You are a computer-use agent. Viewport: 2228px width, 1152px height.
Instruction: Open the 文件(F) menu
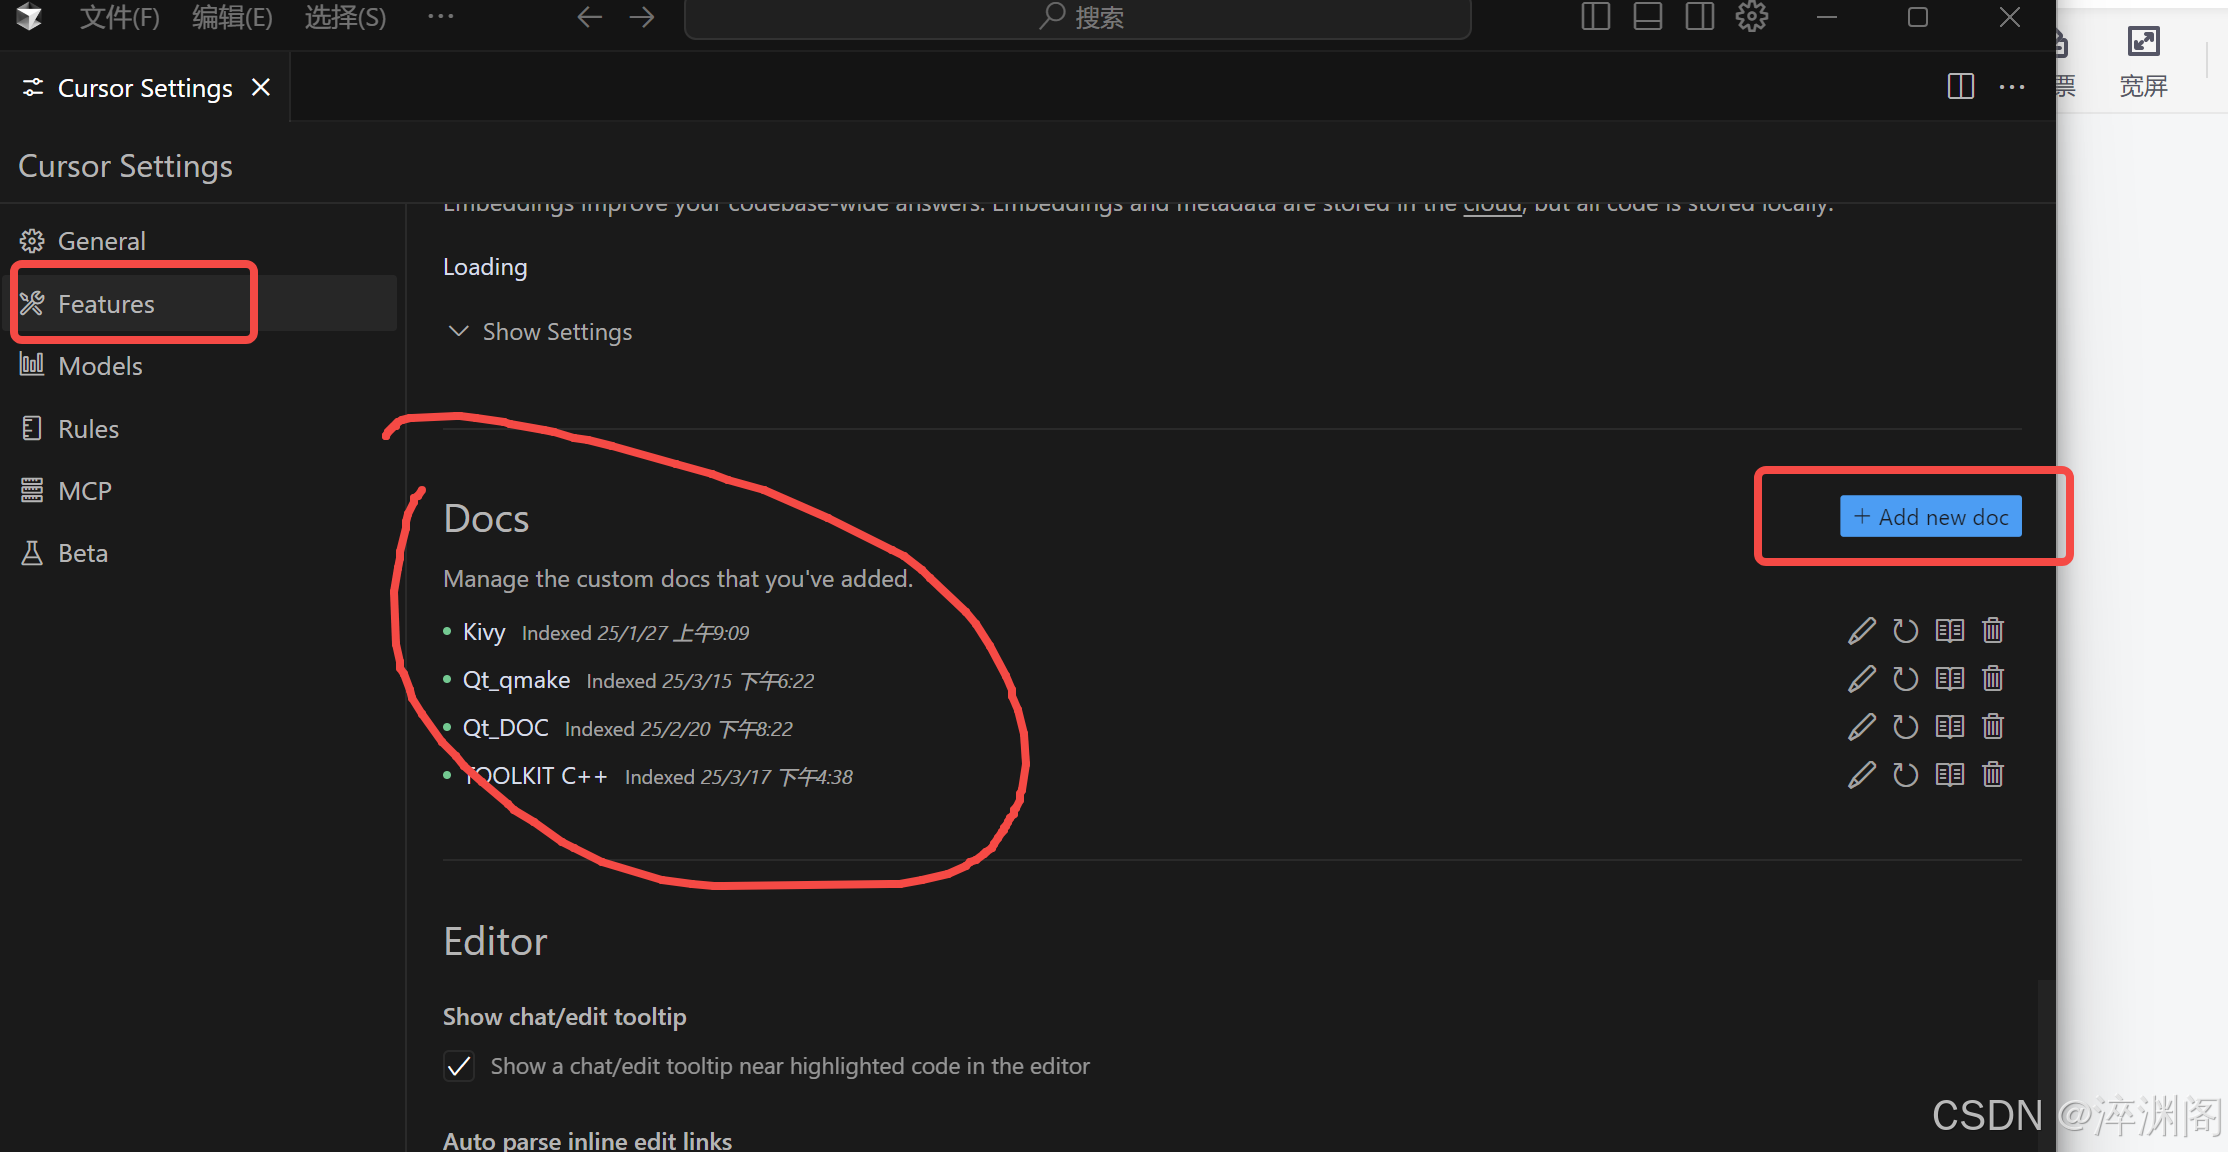(119, 17)
